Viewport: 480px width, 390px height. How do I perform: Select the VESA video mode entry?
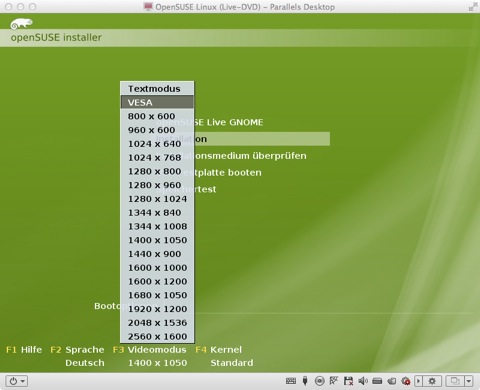[157, 102]
